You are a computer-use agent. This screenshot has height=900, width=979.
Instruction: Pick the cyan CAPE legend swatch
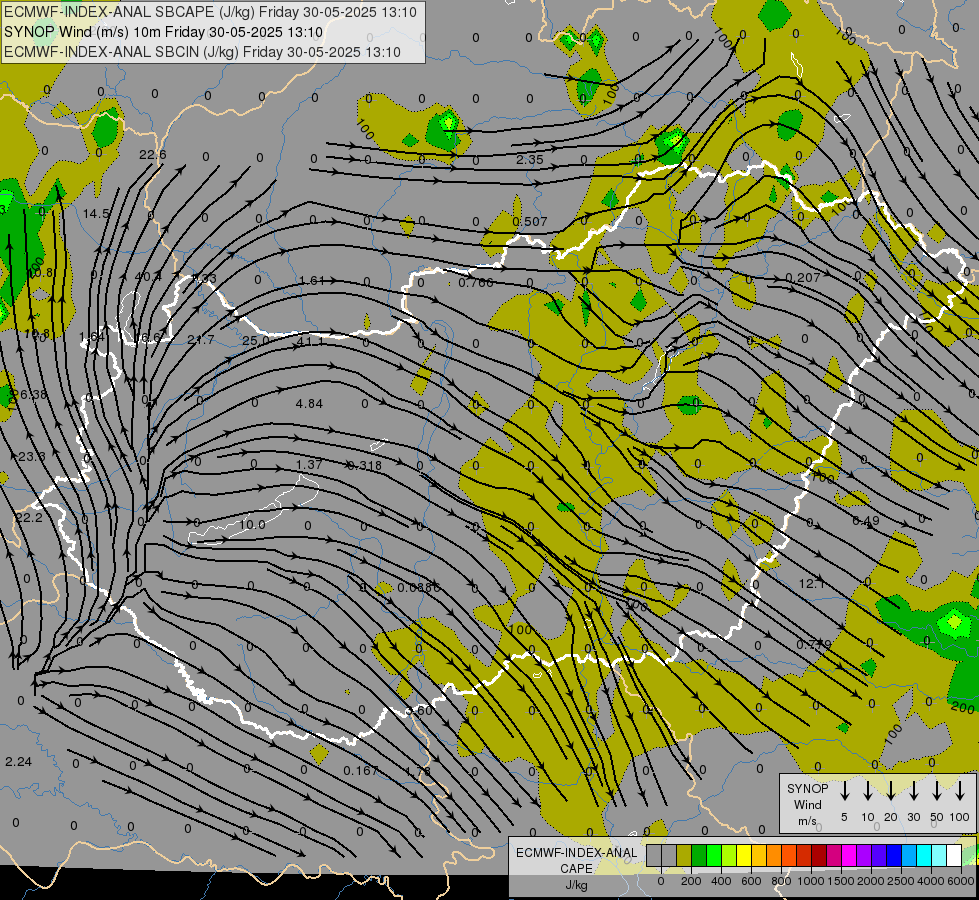coord(923,856)
